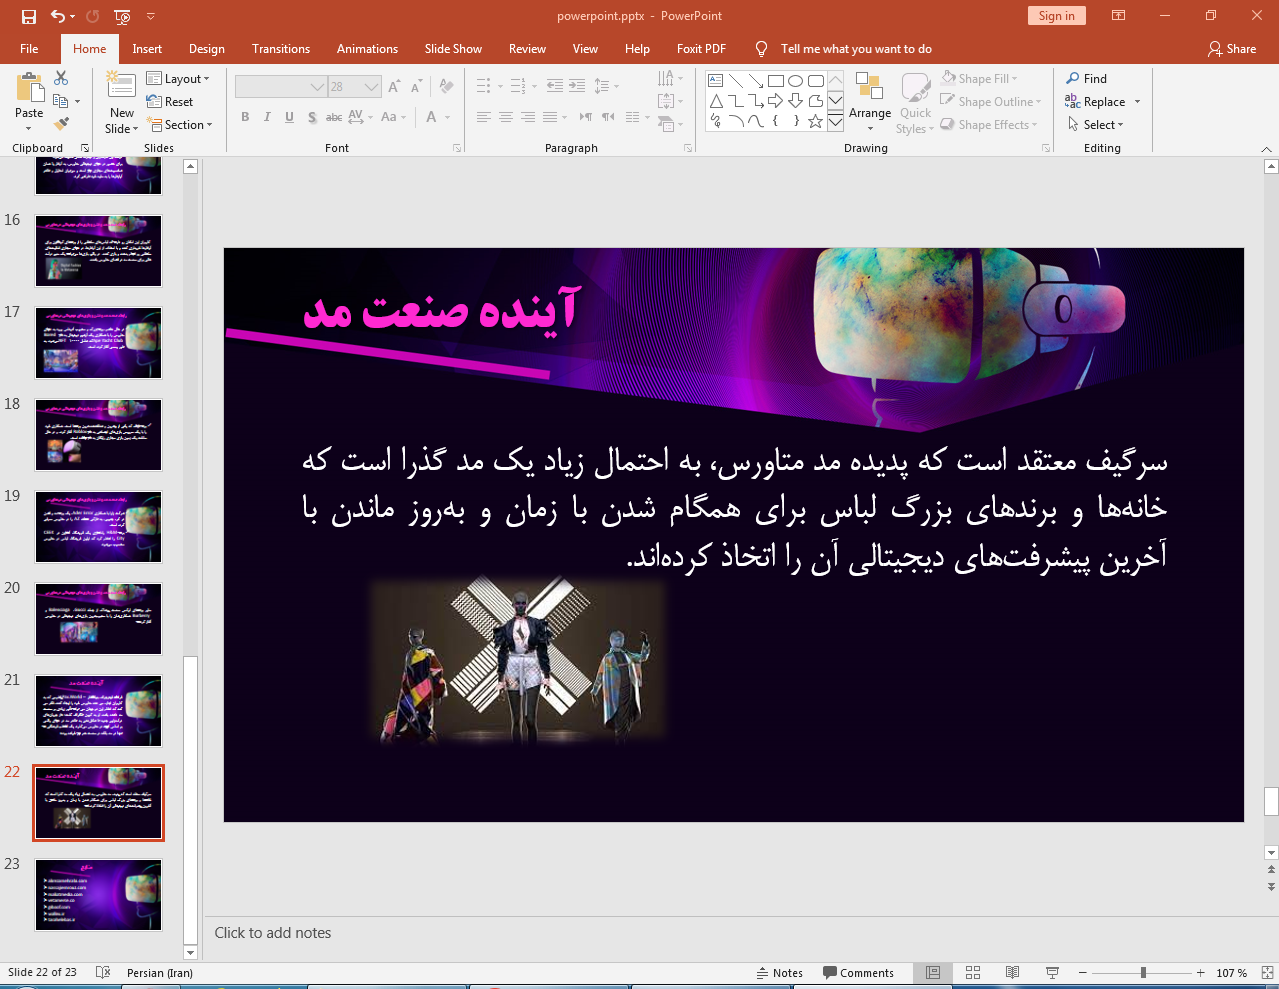The height and width of the screenshot is (989, 1279).
Task: Click the Format Painter brush icon
Action: (x=61, y=124)
